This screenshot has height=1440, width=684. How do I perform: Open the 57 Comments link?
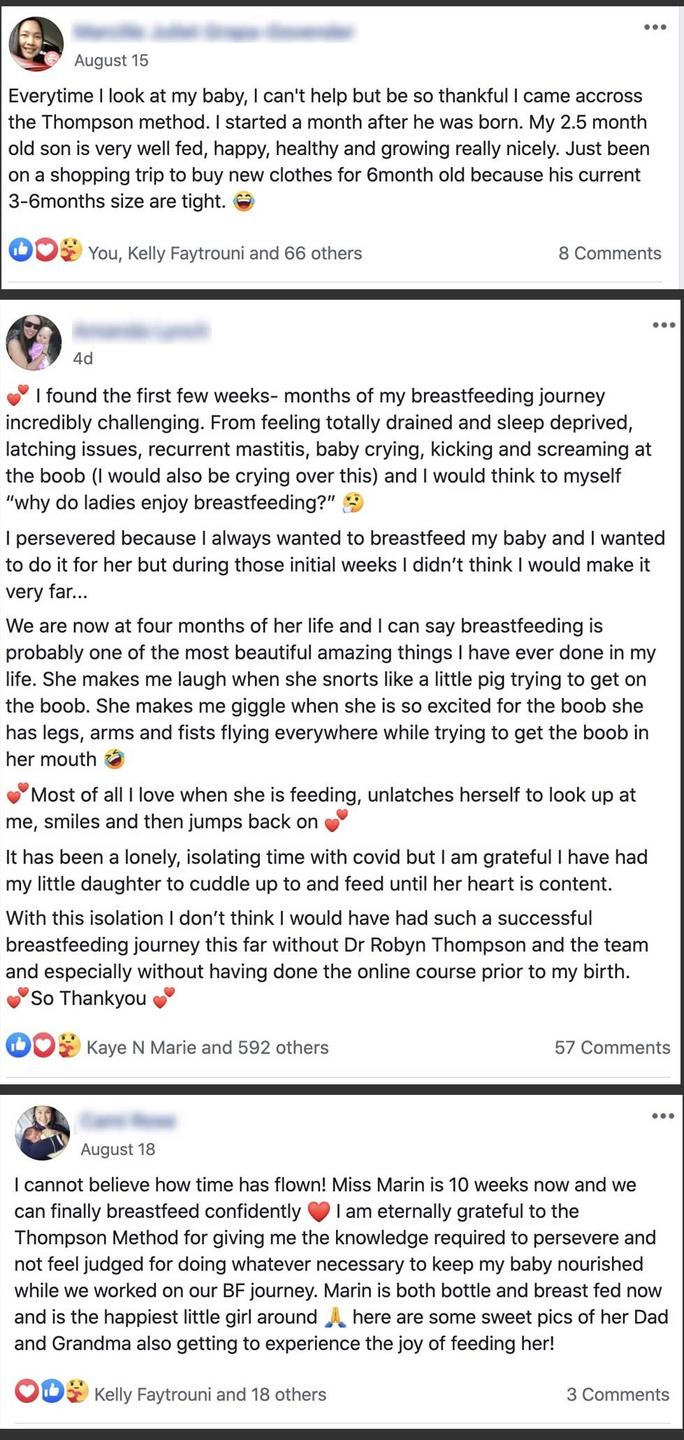pyautogui.click(x=612, y=1047)
